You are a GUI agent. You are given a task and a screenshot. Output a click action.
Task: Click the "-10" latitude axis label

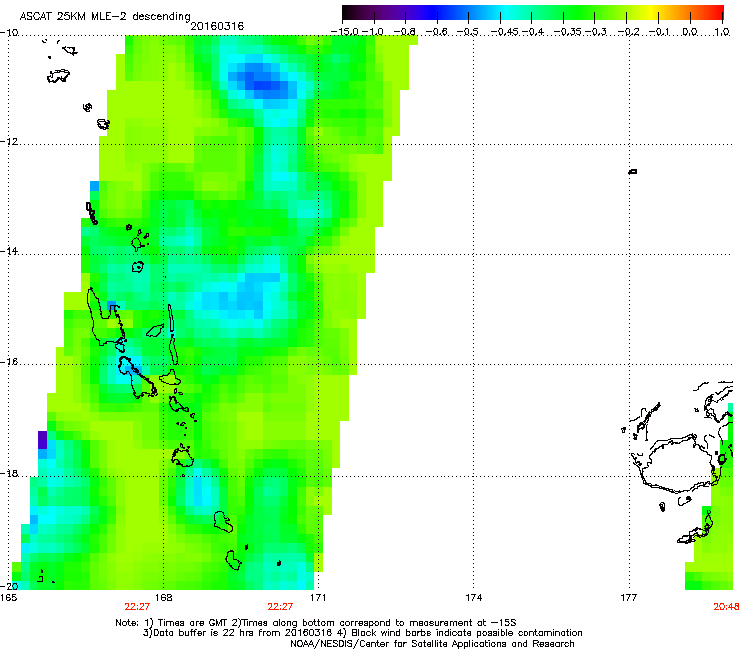click(x=9, y=33)
